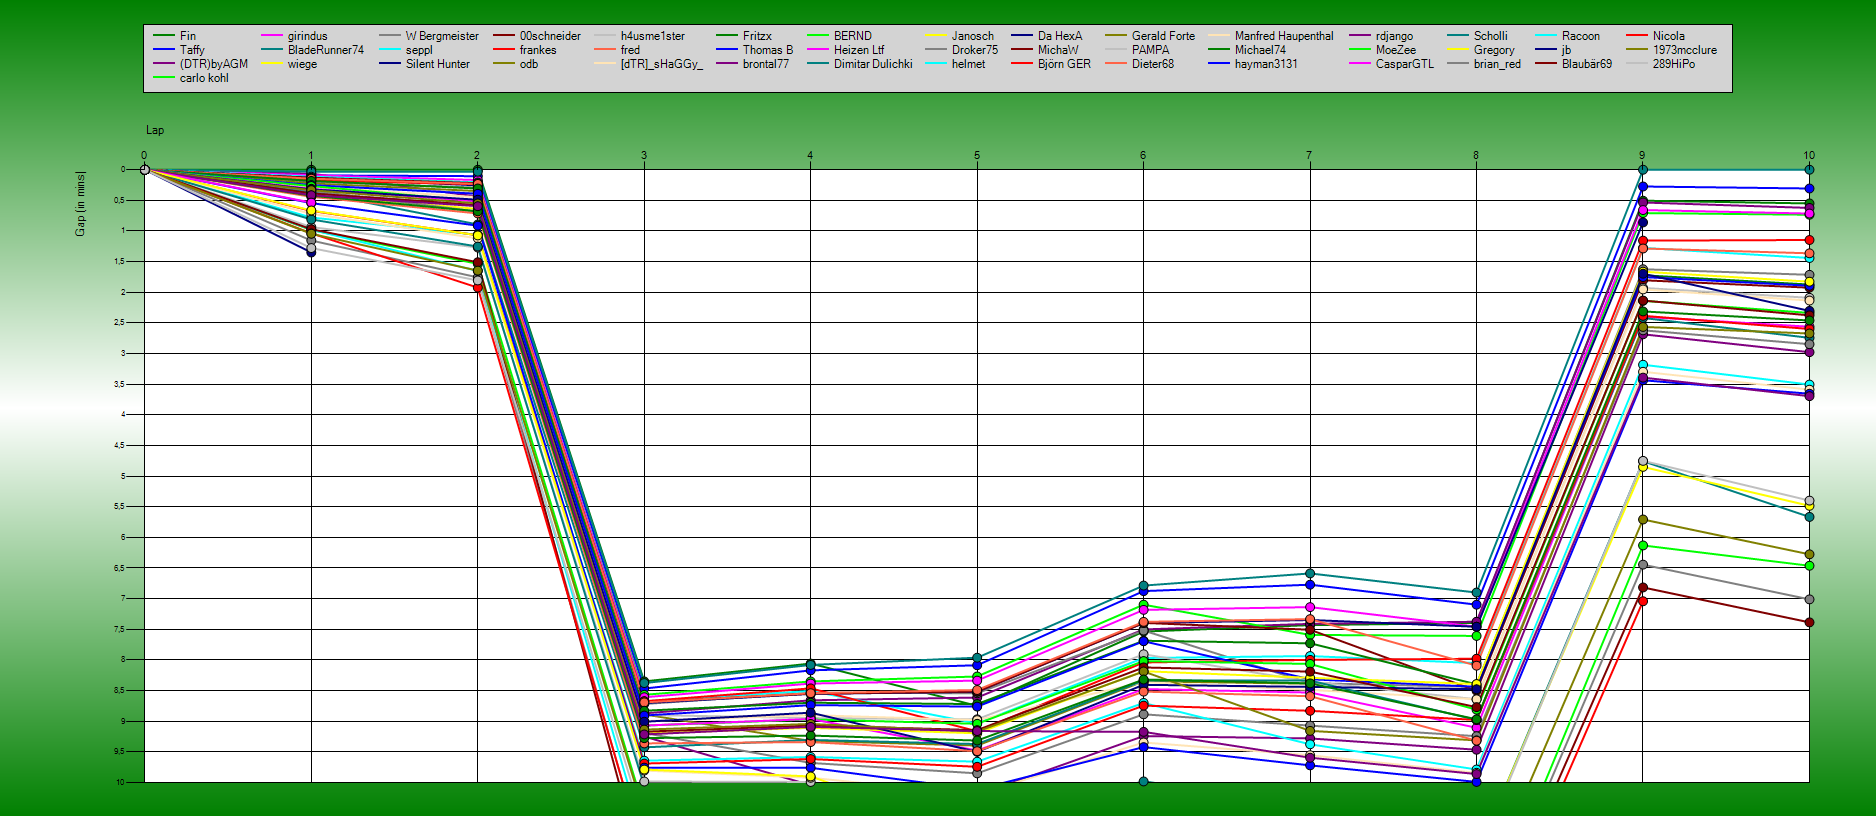Click lap number 10 on the top axis
The width and height of the screenshot is (1876, 816).
pos(1809,155)
